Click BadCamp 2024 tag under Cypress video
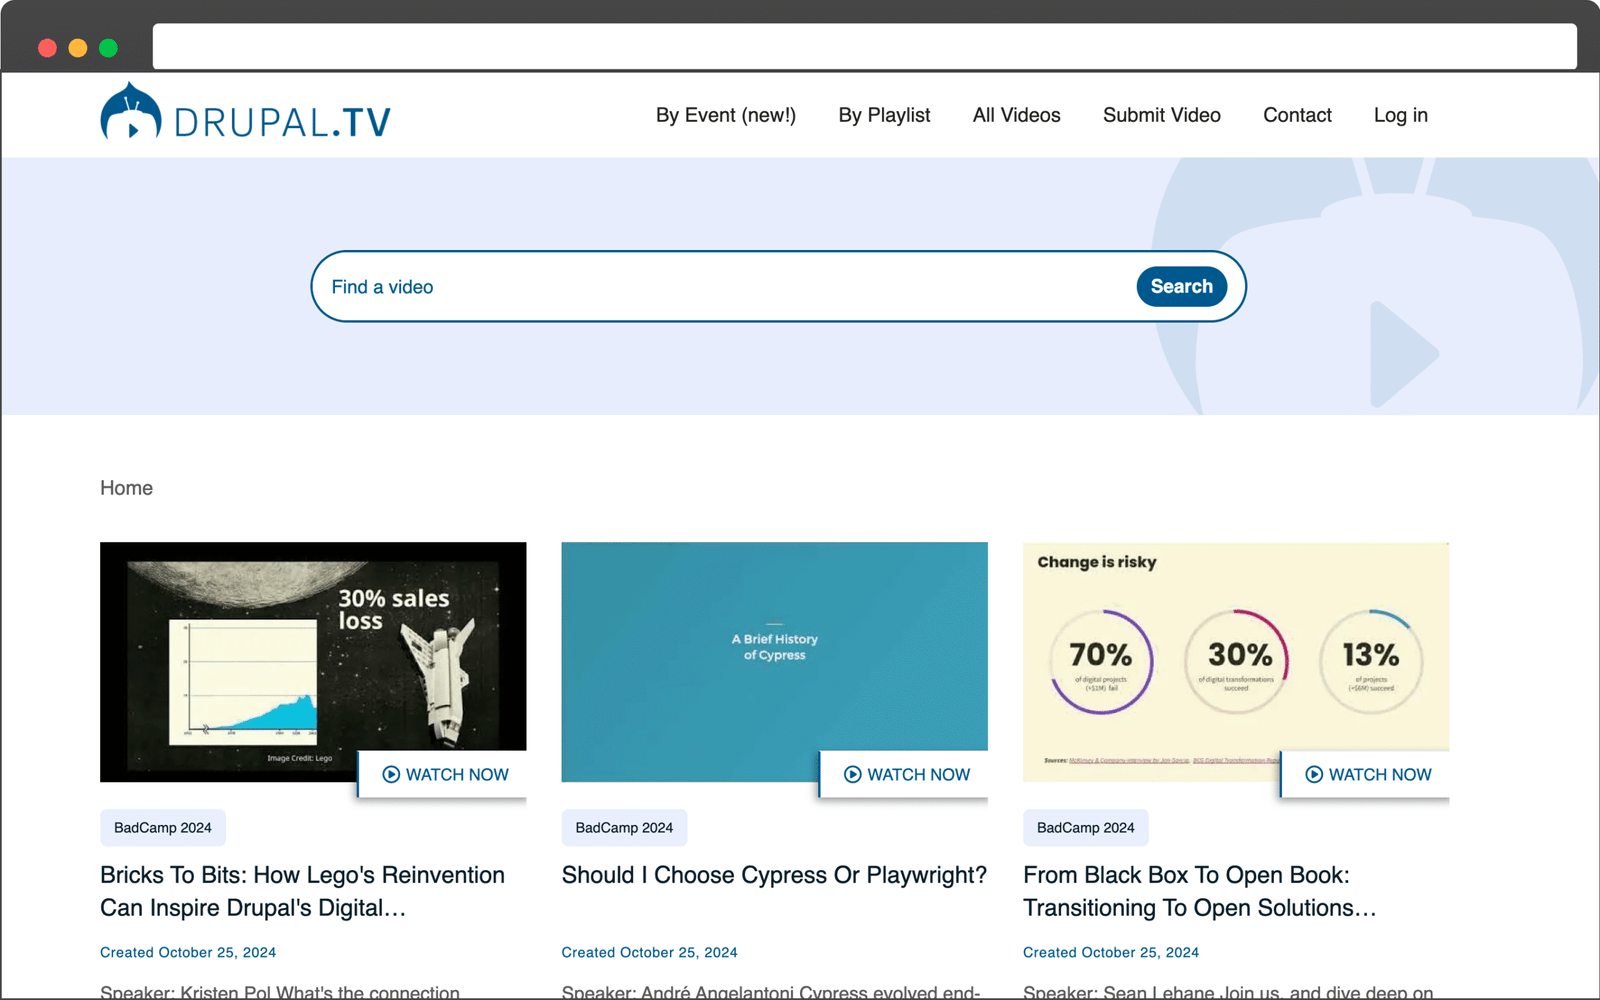Viewport: 1600px width, 1000px height. [x=624, y=828]
